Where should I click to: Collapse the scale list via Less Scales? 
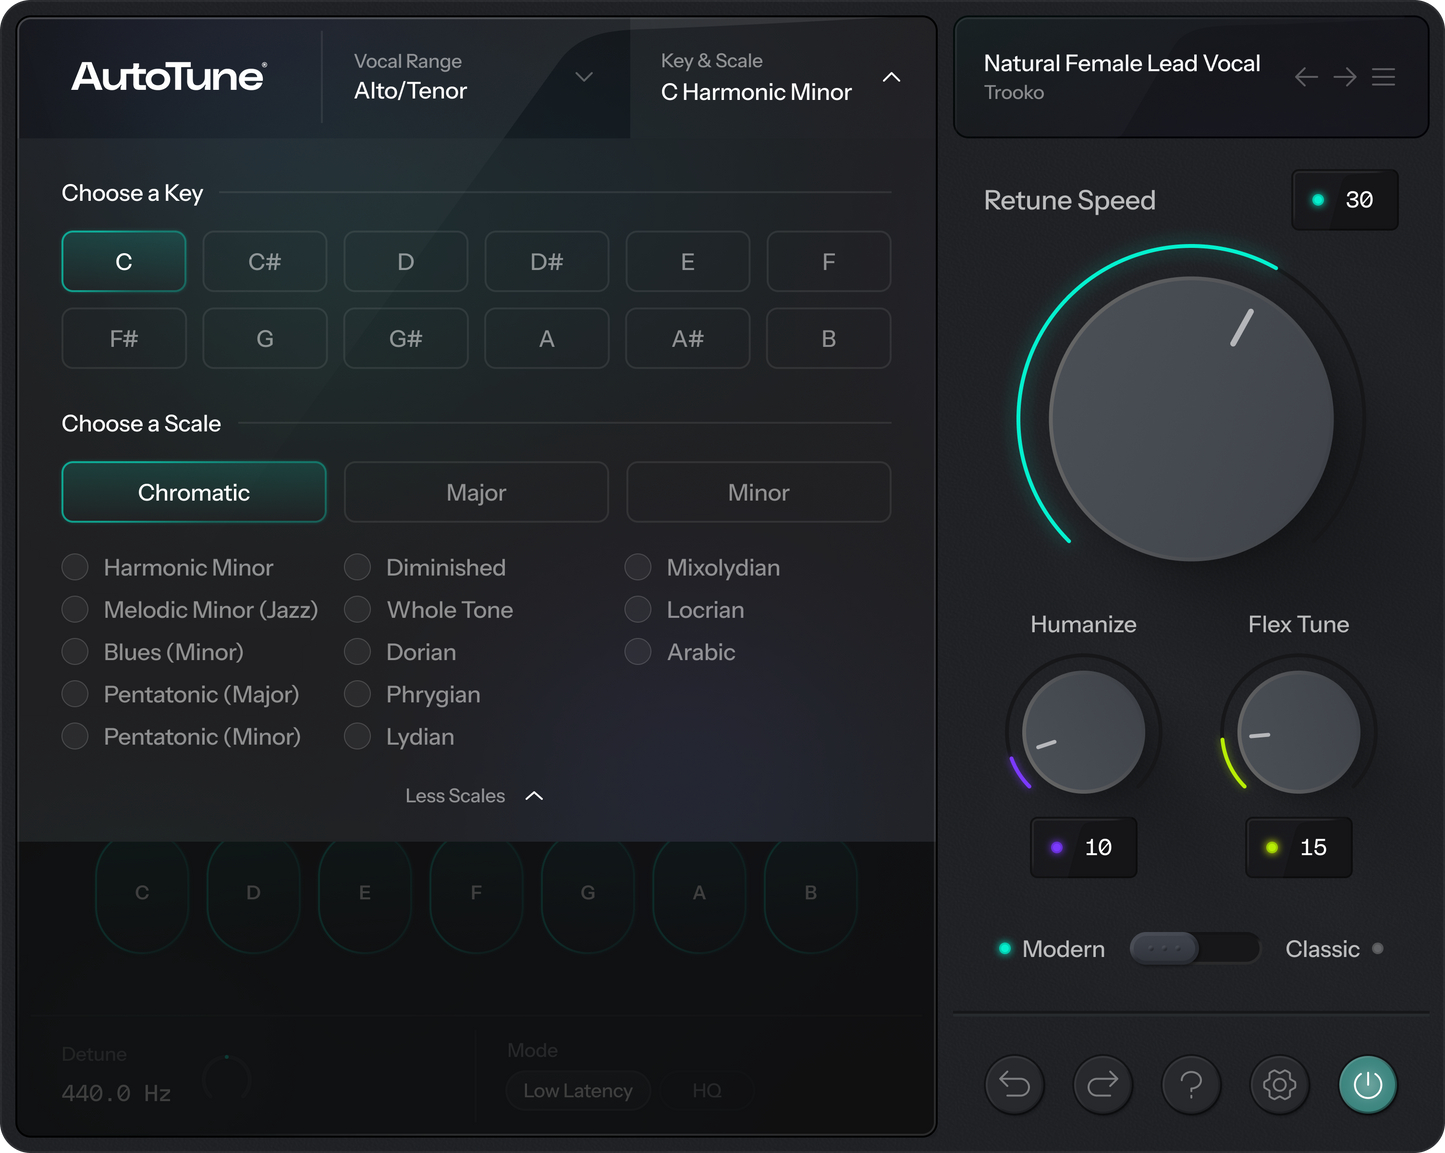tap(474, 795)
